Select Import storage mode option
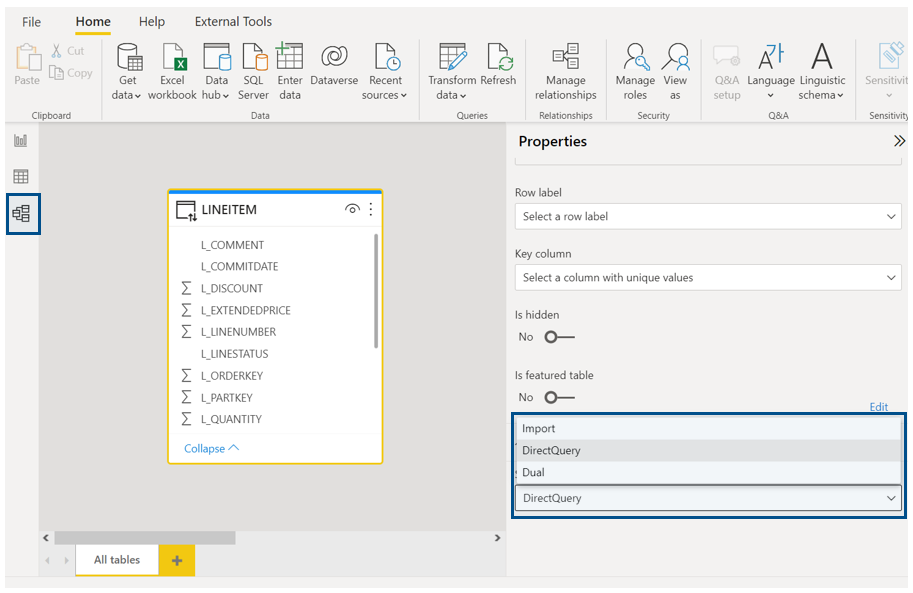The image size is (913, 593). pyautogui.click(x=708, y=428)
